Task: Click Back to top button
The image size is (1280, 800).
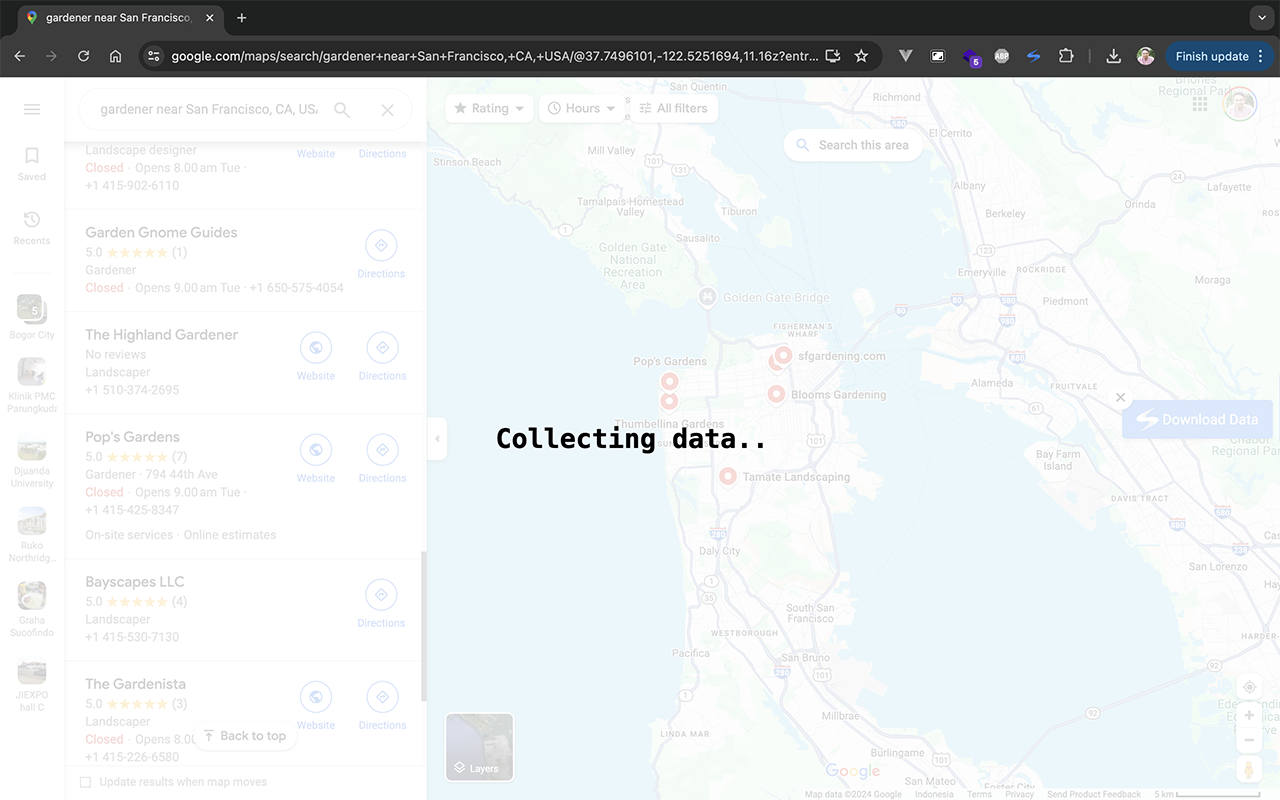Action: [x=245, y=736]
